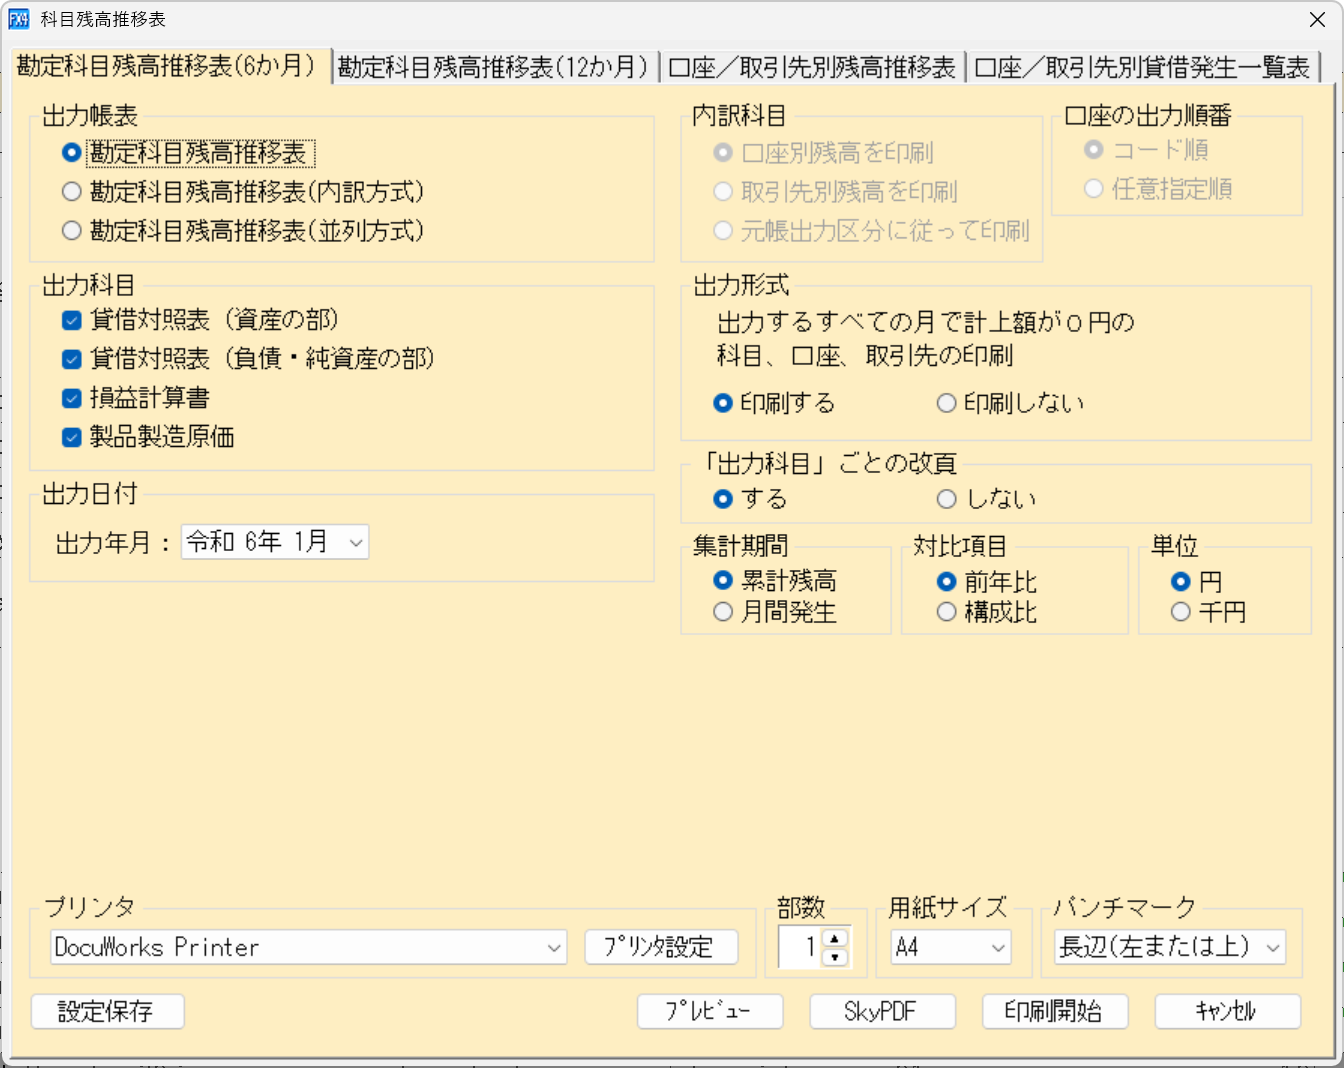The height and width of the screenshot is (1068, 1344).
Task: Click the プレビュー button
Action: click(x=710, y=1011)
